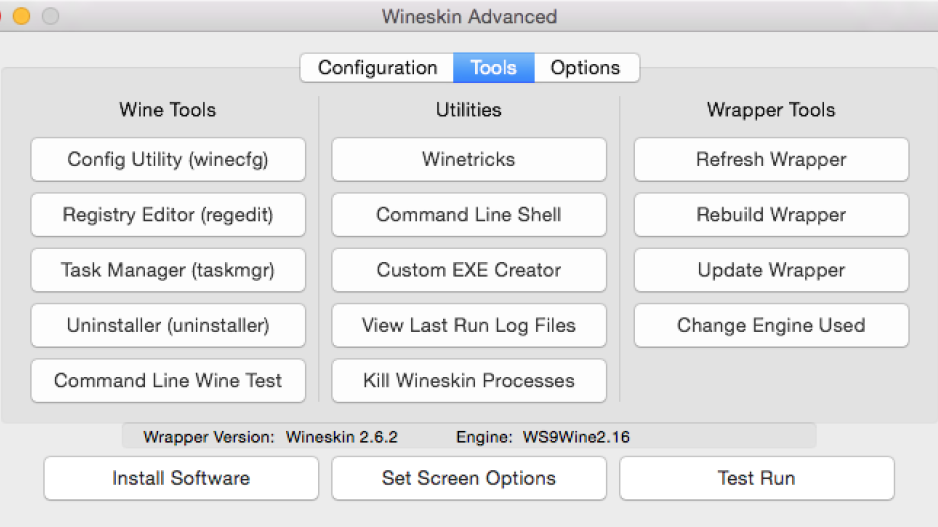This screenshot has width=938, height=527.
Task: Launch Config Utility (winecfg)
Action: point(168,160)
